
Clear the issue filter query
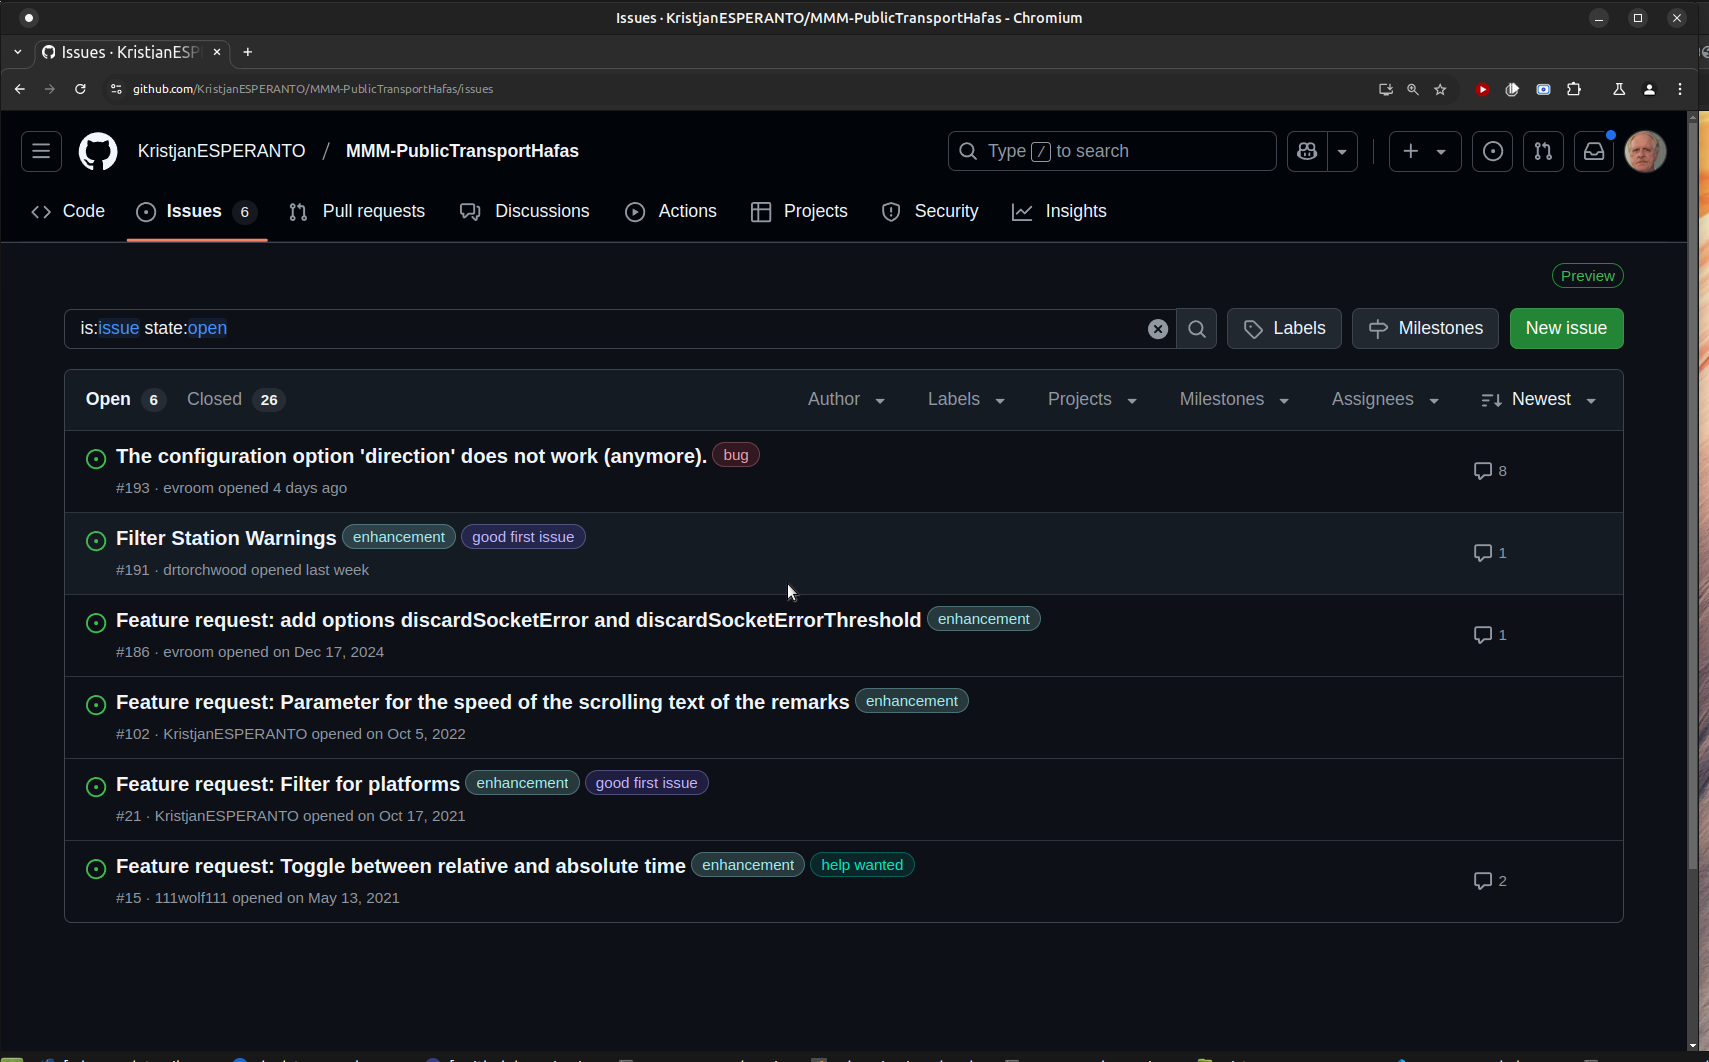tap(1157, 329)
